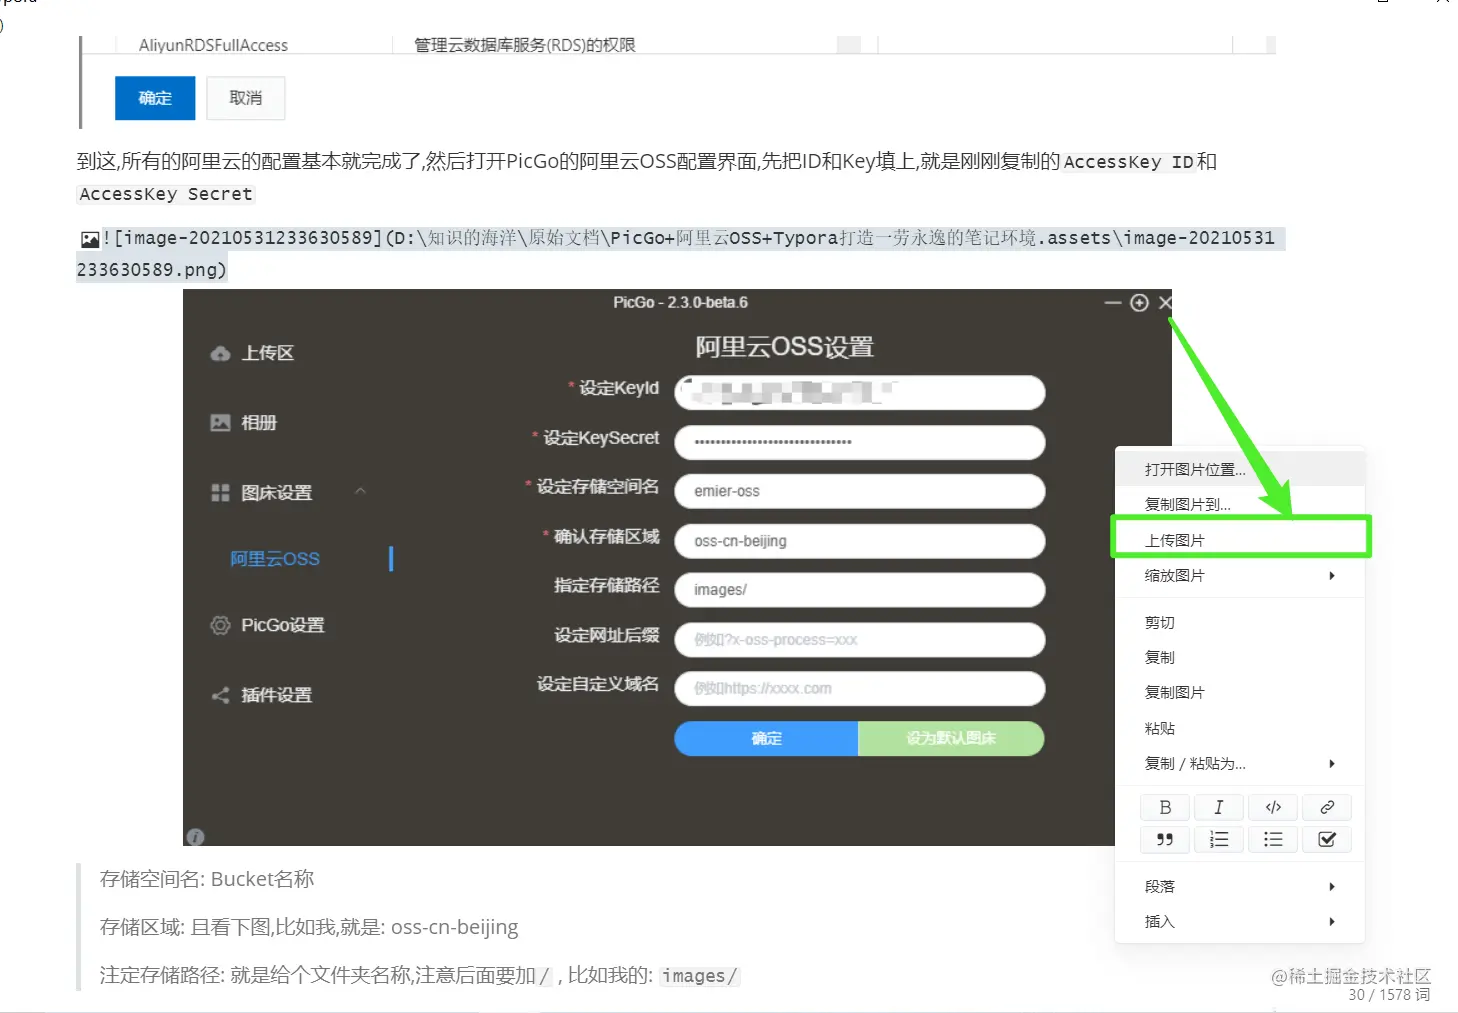The height and width of the screenshot is (1013, 1458).
Task: Click the quote line starting 存储区域
Action: (x=309, y=927)
